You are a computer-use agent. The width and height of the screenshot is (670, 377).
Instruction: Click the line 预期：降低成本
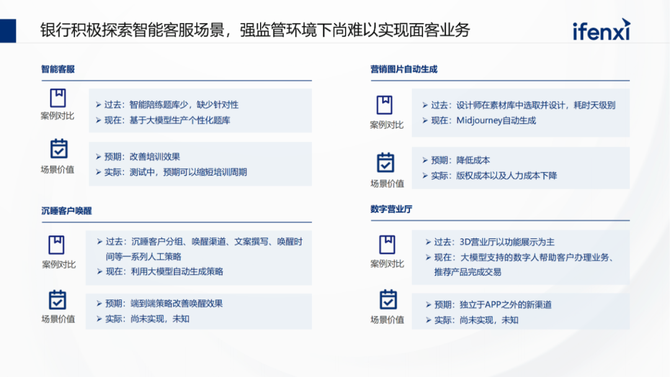pyautogui.click(x=456, y=160)
